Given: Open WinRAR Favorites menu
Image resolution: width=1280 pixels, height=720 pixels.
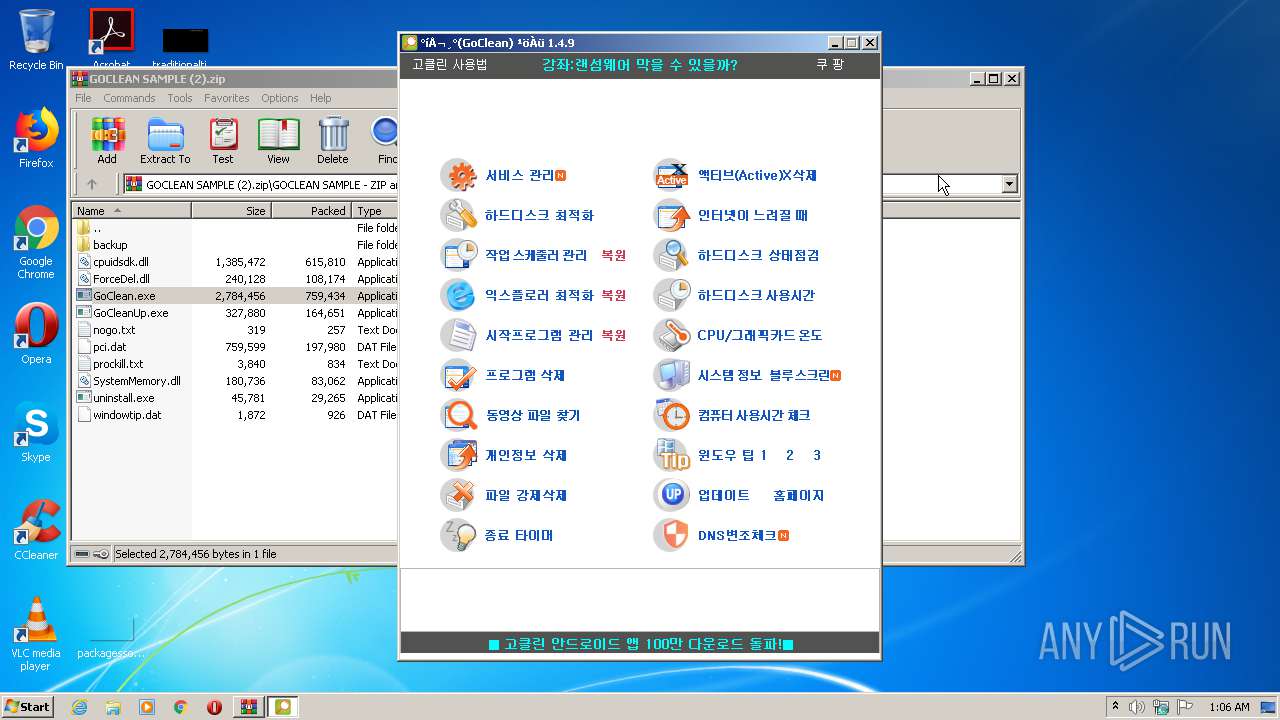Looking at the screenshot, I should pos(227,98).
